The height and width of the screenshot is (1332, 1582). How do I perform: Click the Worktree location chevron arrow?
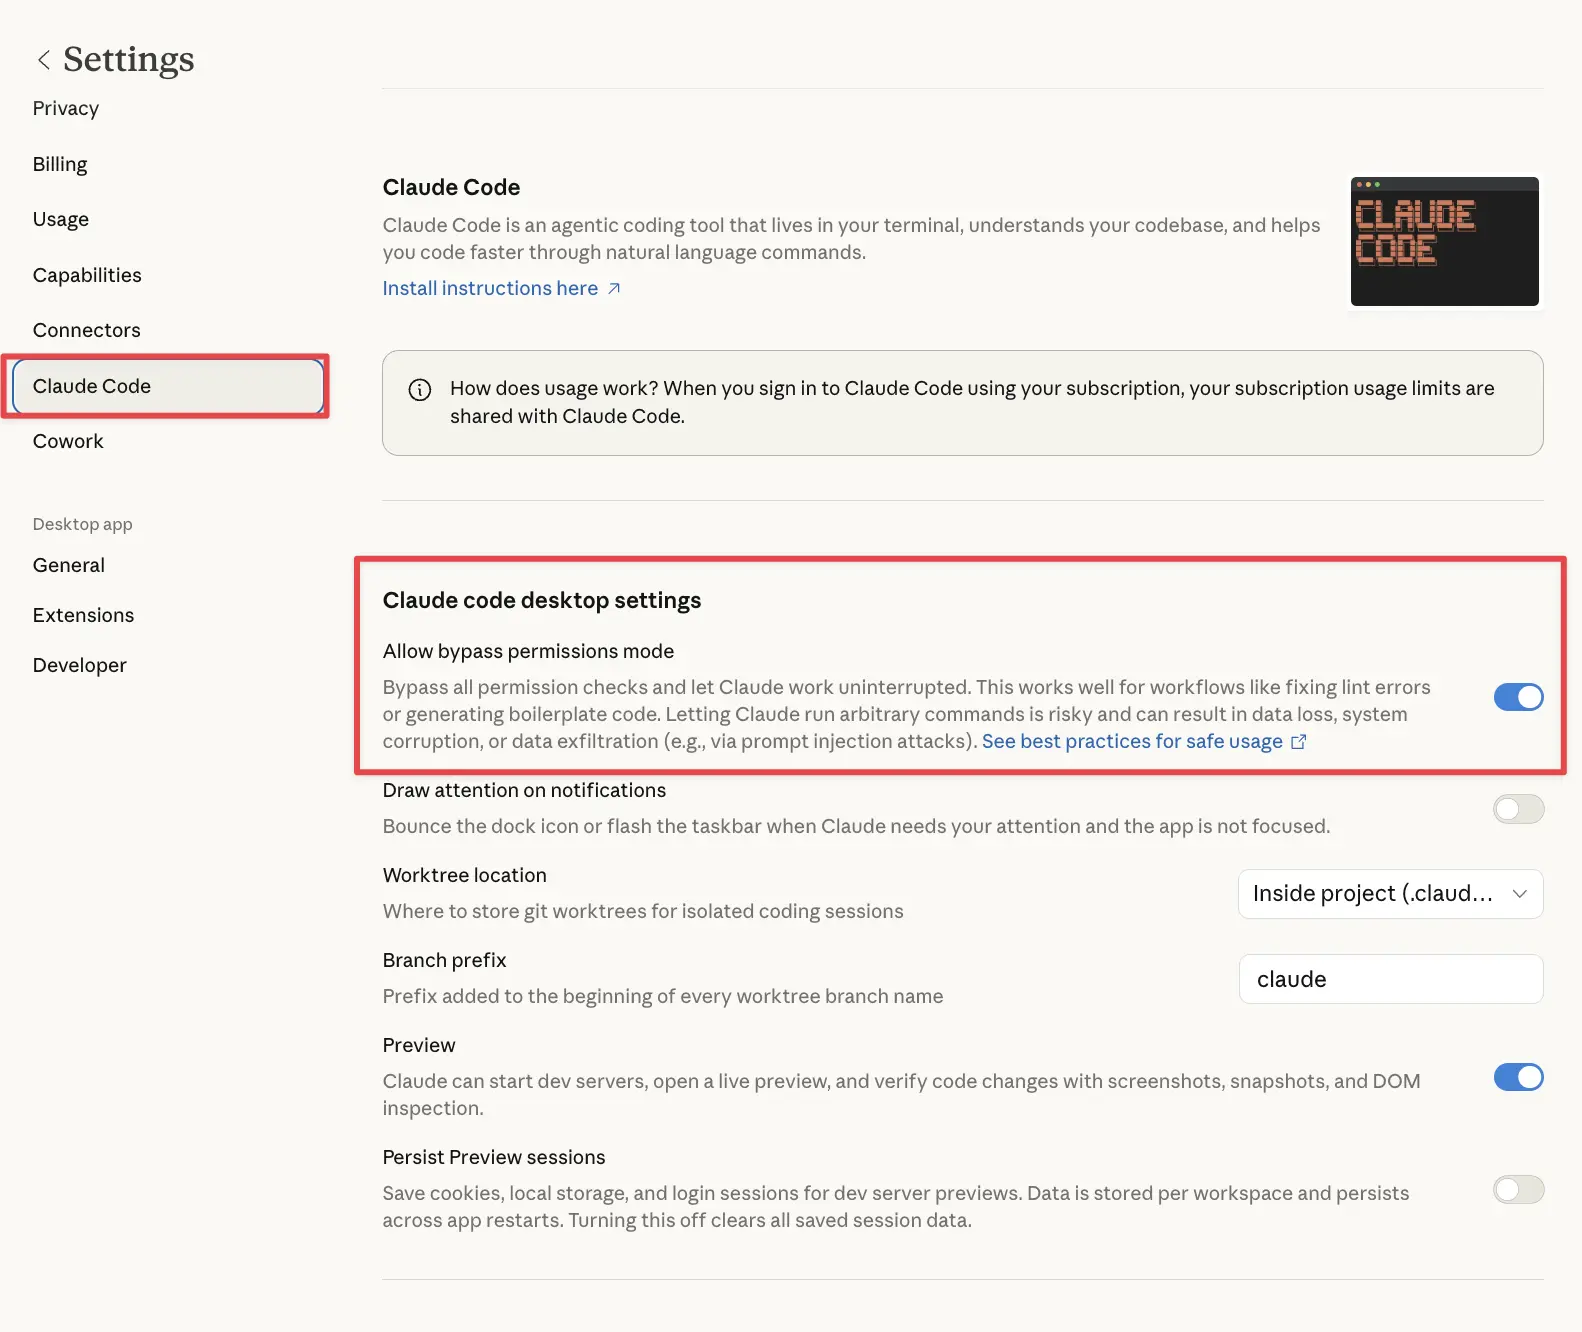point(1519,894)
